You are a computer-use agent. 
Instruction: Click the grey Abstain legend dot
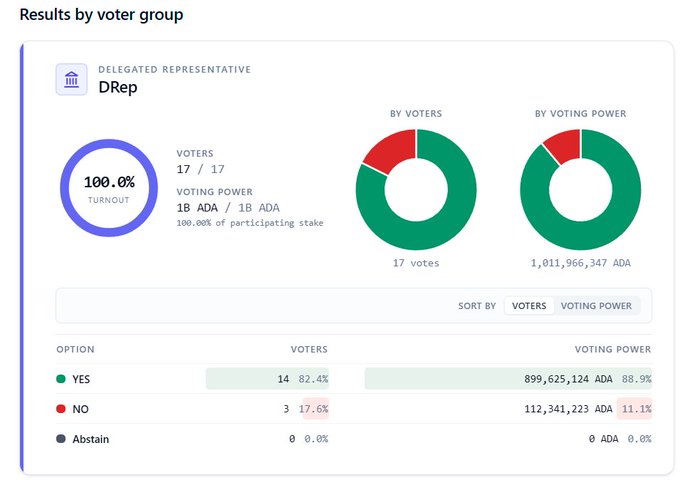[61, 439]
